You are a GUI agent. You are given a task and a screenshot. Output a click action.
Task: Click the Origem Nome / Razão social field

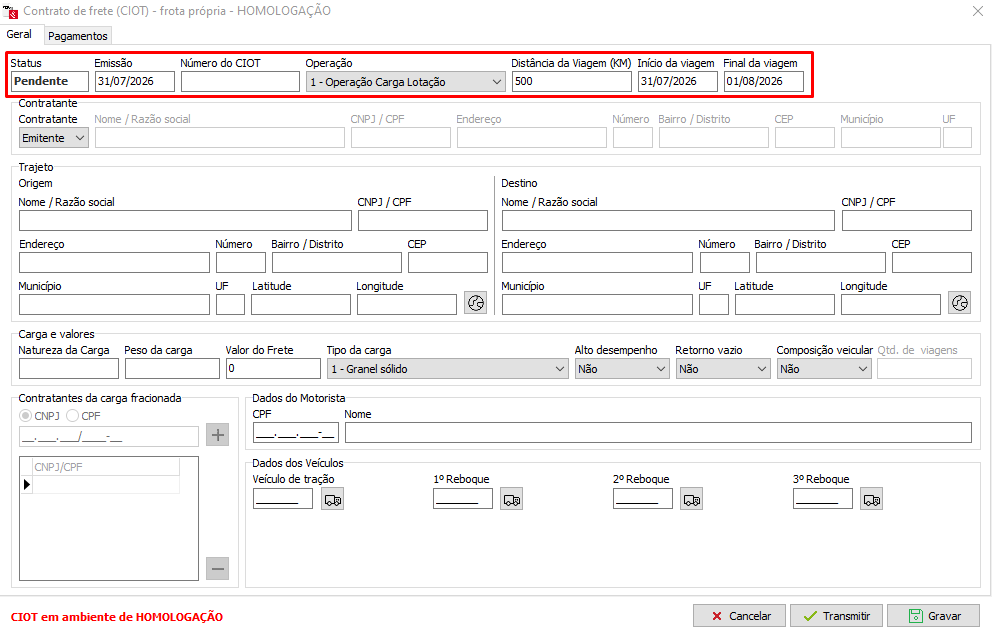point(185,220)
